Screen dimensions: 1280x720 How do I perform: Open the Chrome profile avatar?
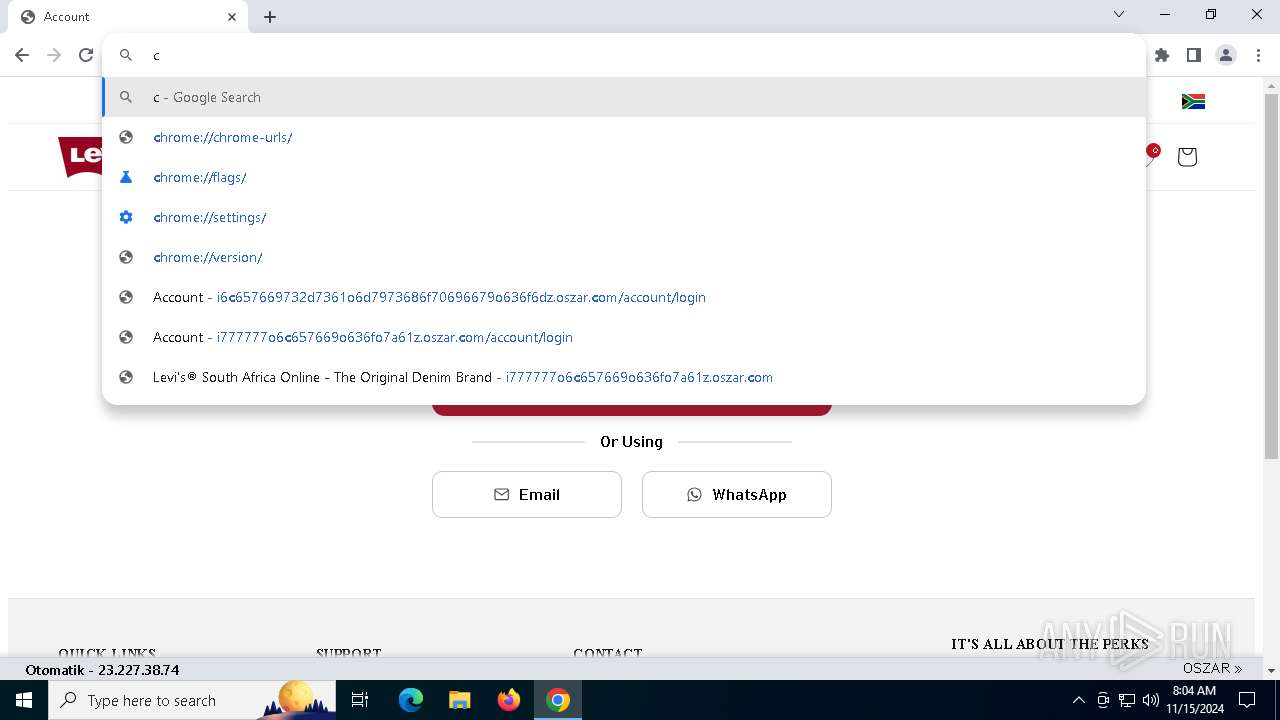click(x=1226, y=55)
